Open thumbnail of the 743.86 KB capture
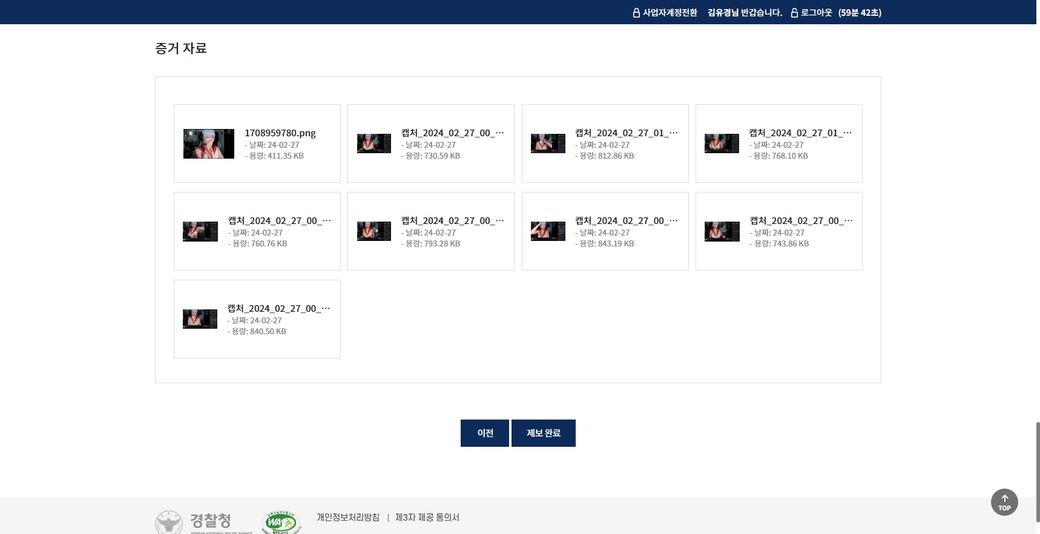Screen dimensions: 1040x534 [722, 232]
